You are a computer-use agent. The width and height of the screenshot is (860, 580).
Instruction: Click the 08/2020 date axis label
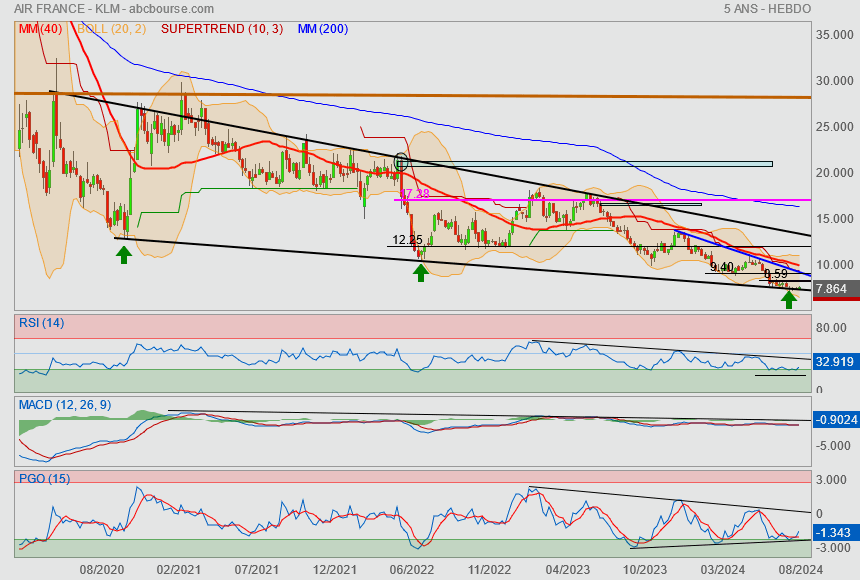(101, 570)
